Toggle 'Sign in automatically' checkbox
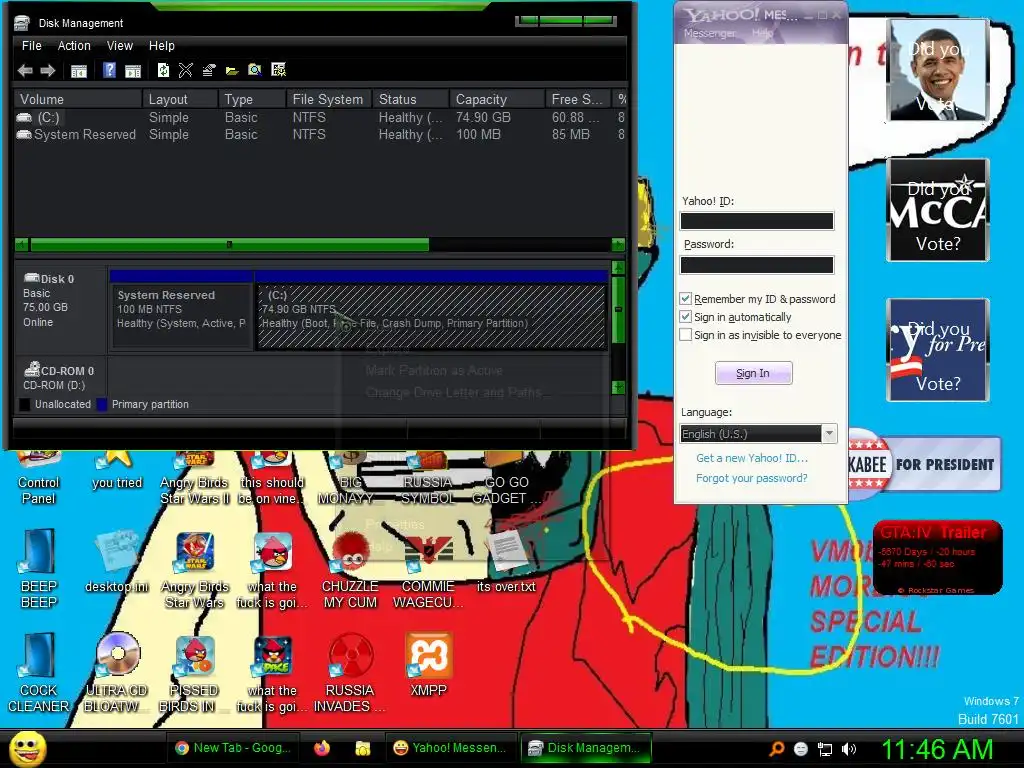 [x=685, y=317]
